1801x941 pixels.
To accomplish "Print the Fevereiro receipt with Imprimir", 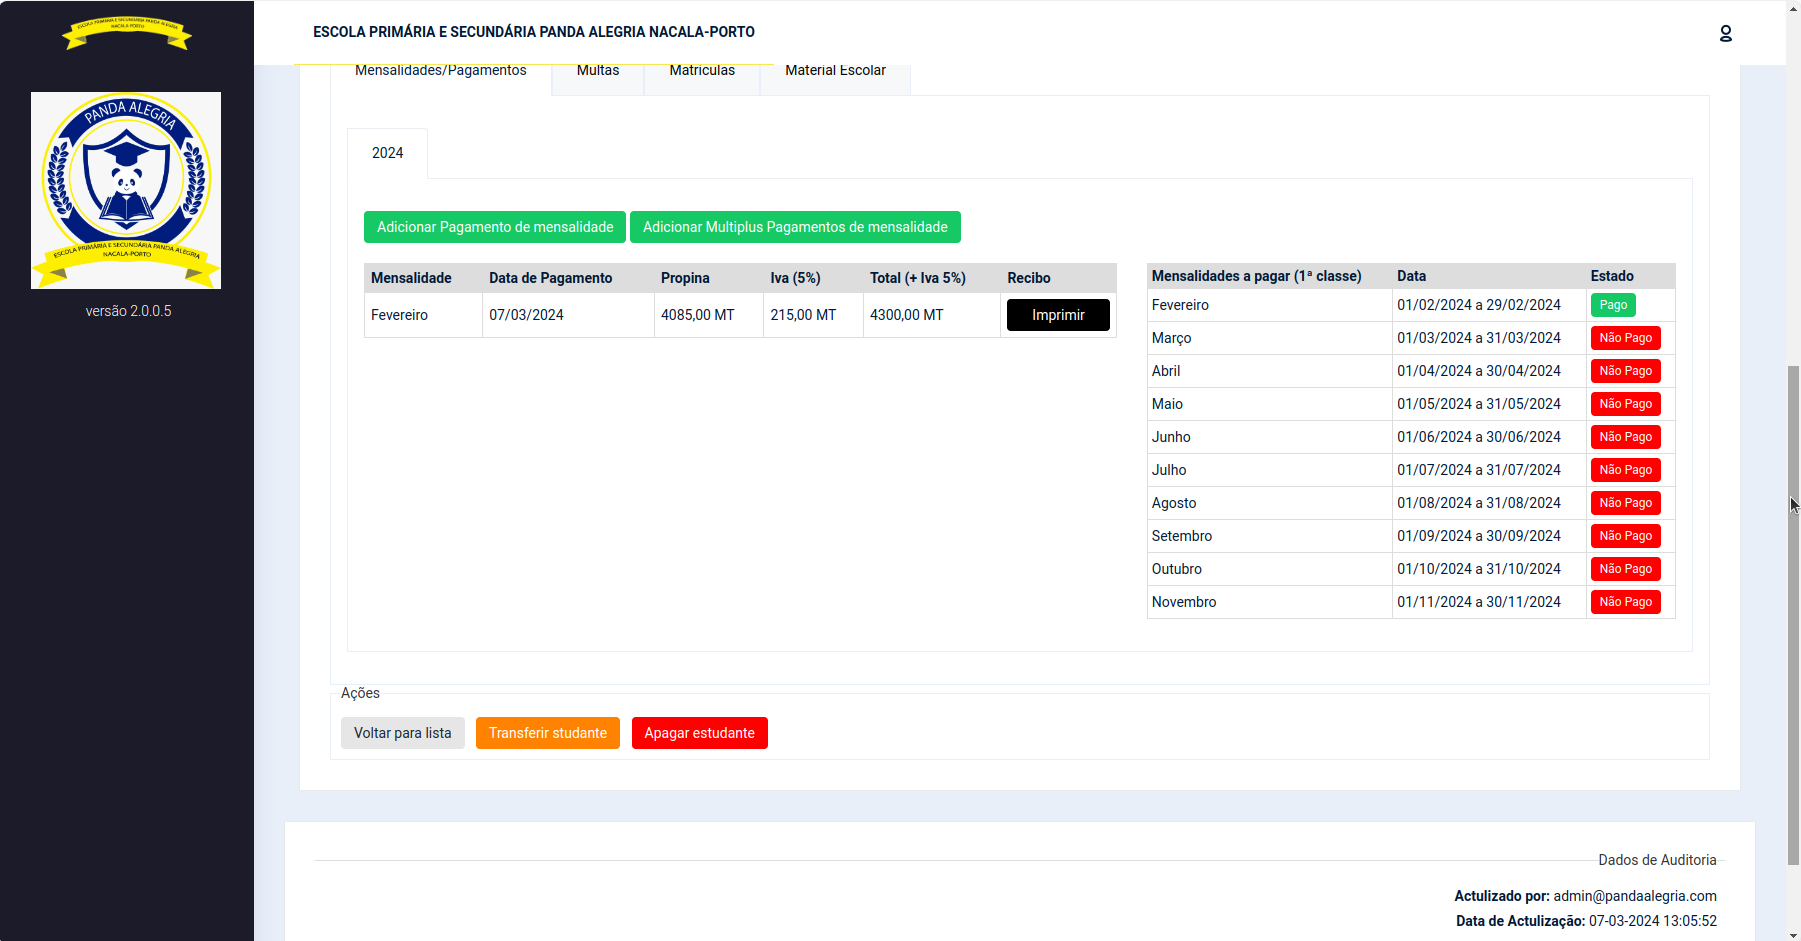I will coord(1058,315).
